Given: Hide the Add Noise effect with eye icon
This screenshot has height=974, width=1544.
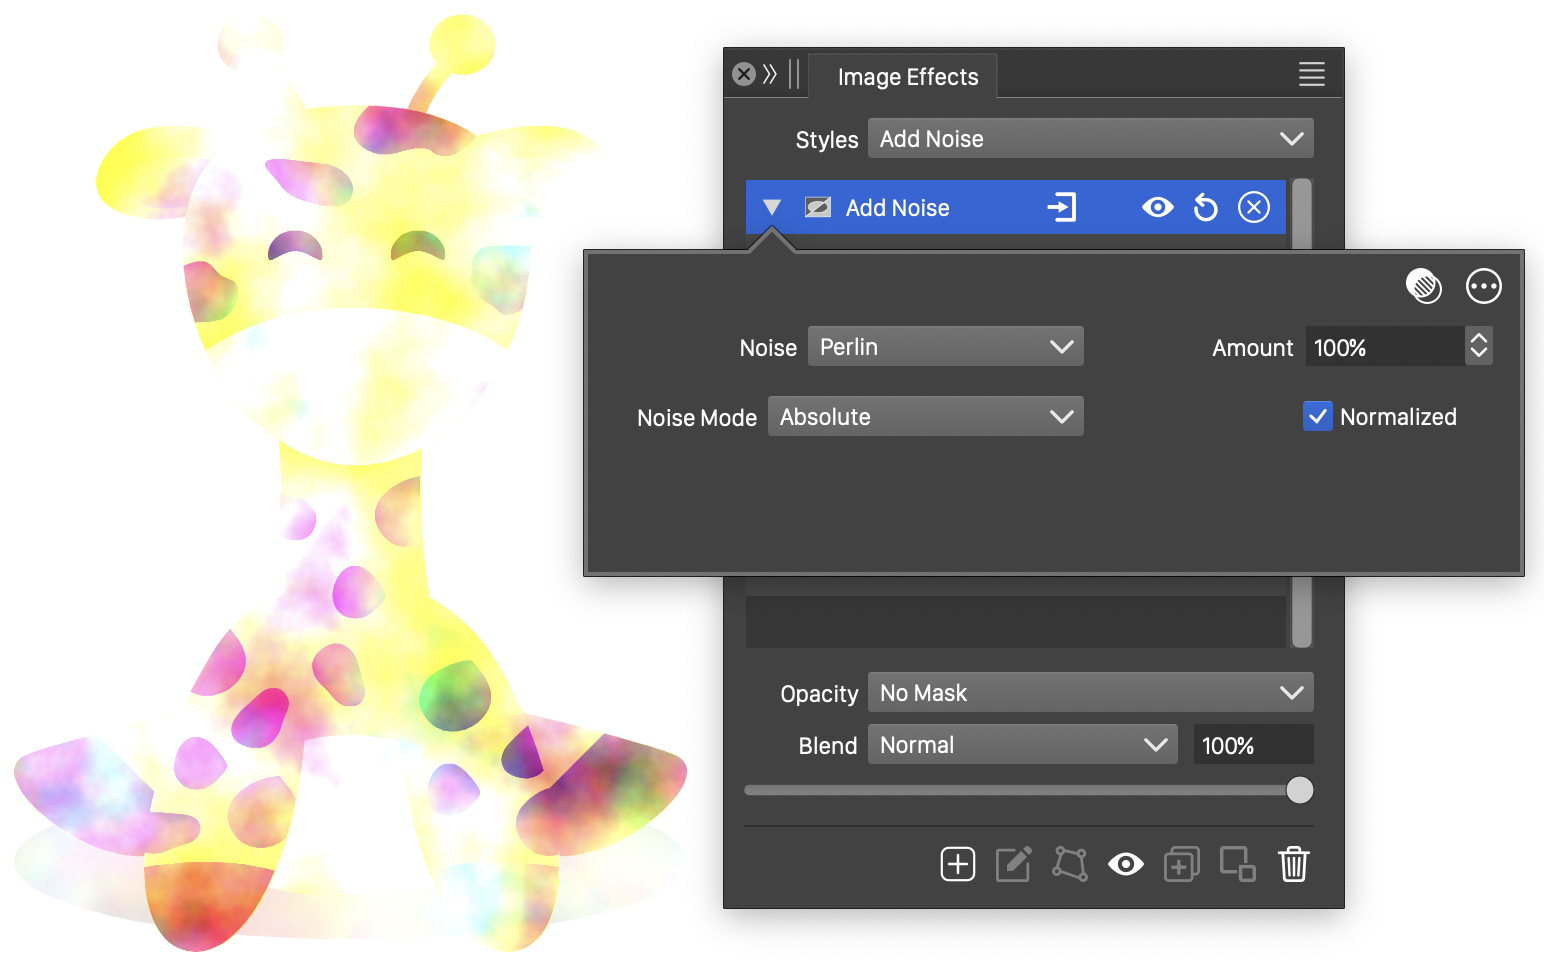Looking at the screenshot, I should [1157, 208].
